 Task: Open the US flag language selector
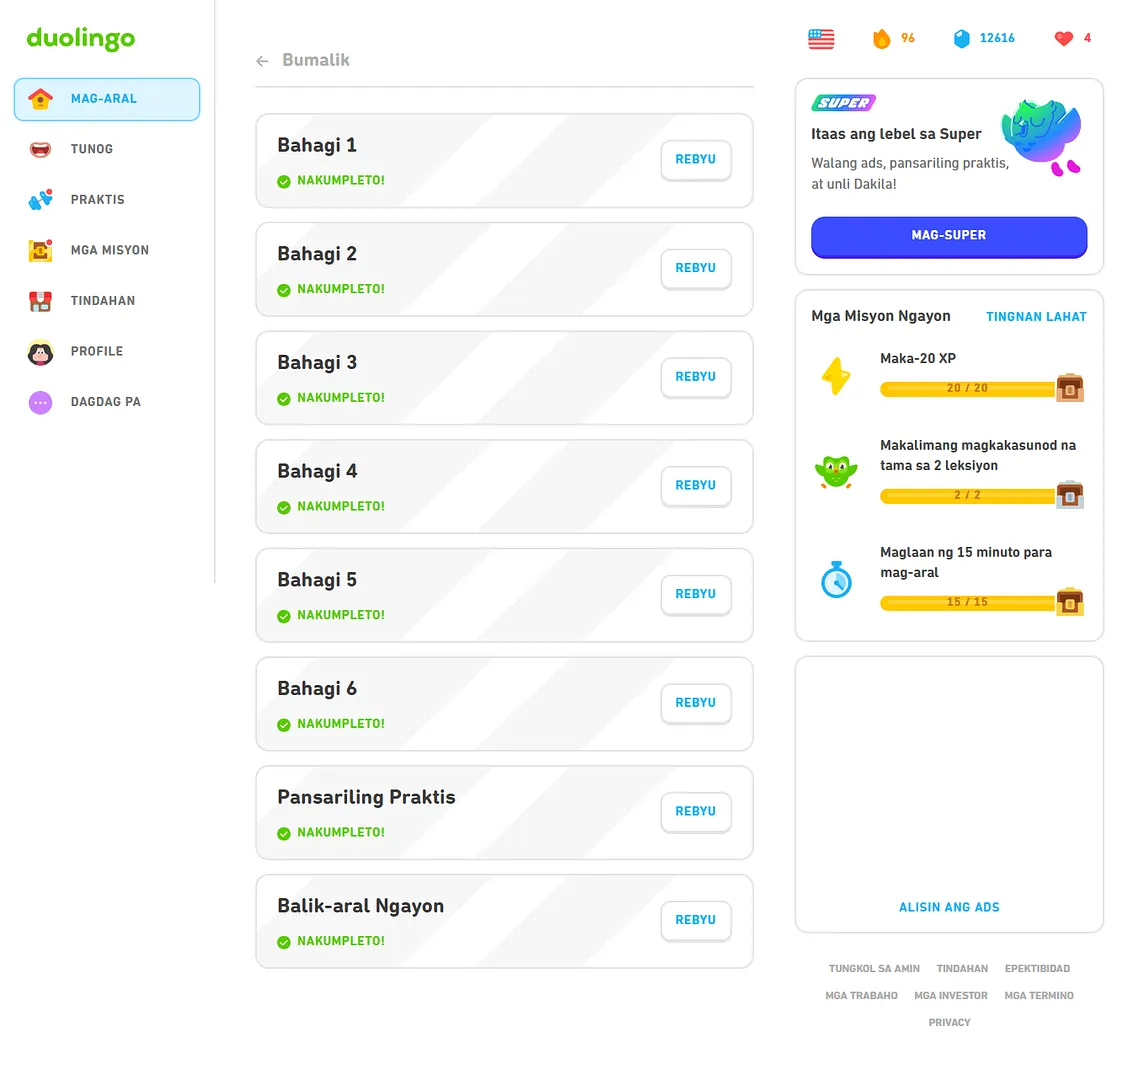click(x=821, y=39)
